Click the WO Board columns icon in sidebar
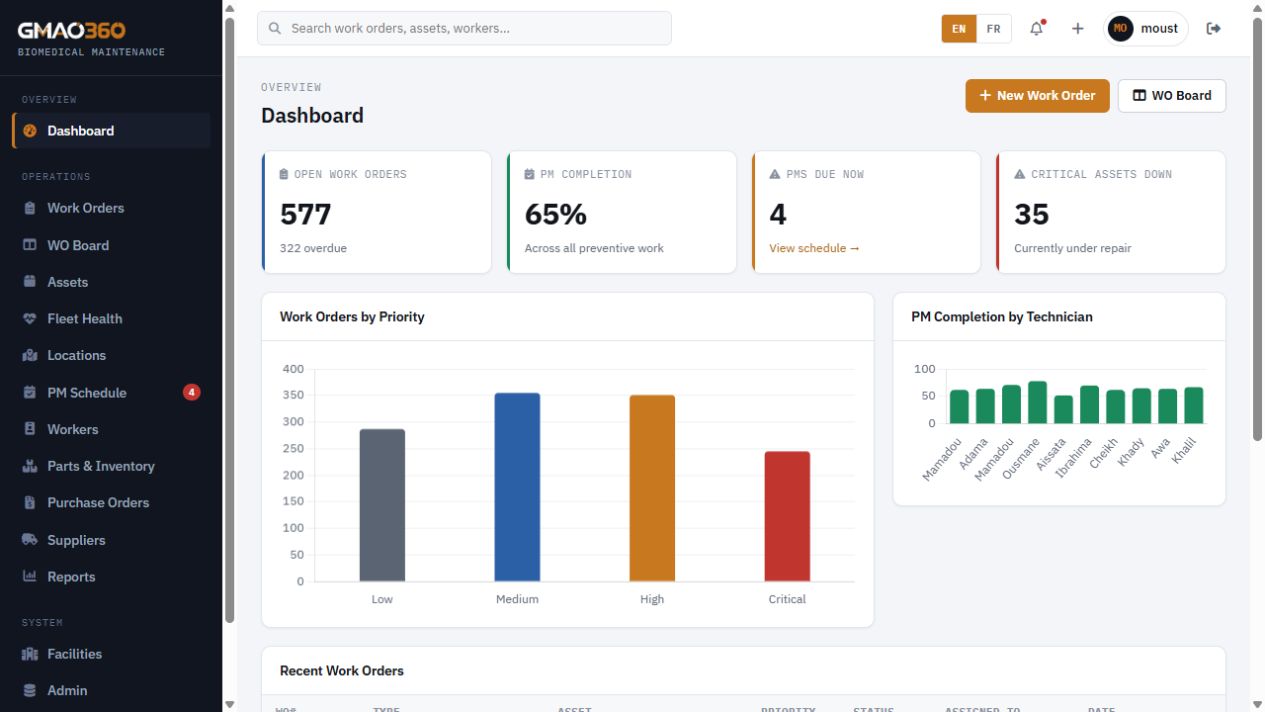Viewport: 1265px width, 712px height. pos(30,245)
